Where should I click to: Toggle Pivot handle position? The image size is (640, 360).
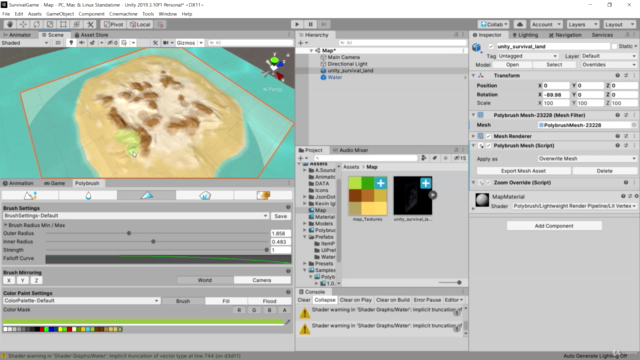pyautogui.click(x=113, y=24)
